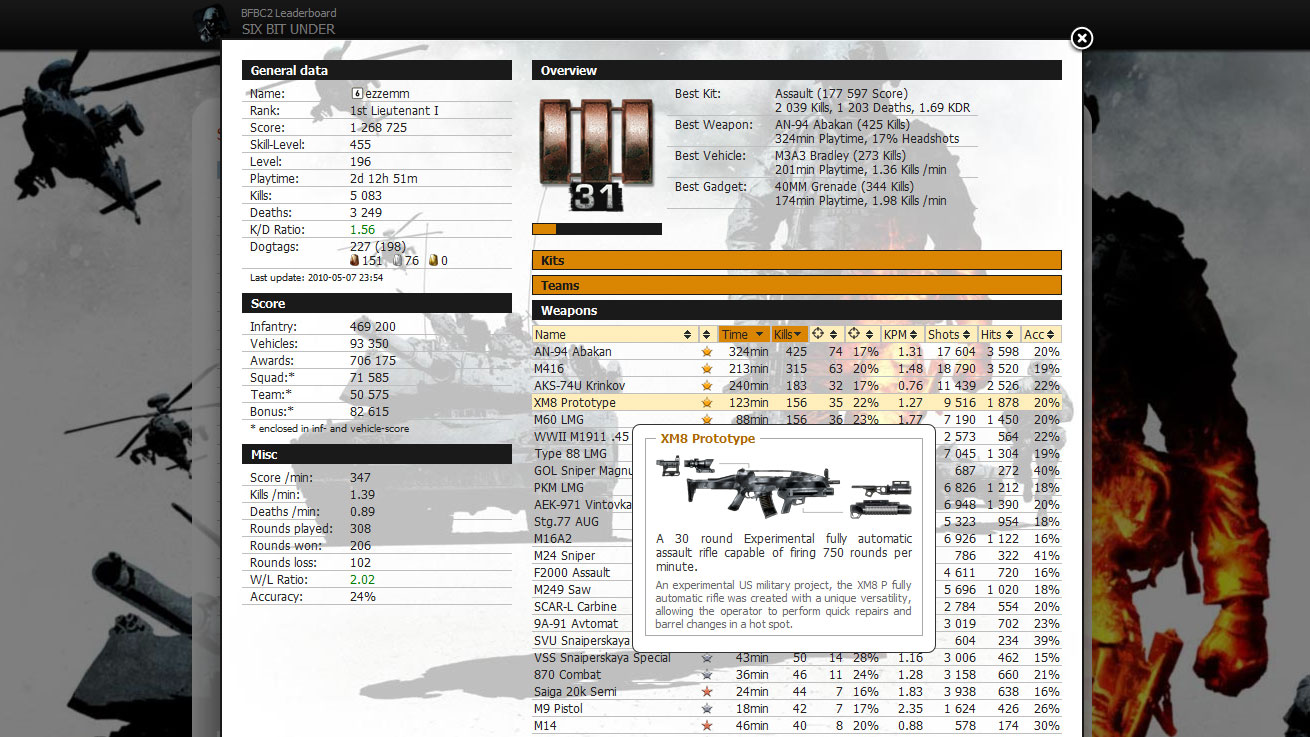Expand the Teams section
This screenshot has height=737, width=1310.
click(x=796, y=285)
